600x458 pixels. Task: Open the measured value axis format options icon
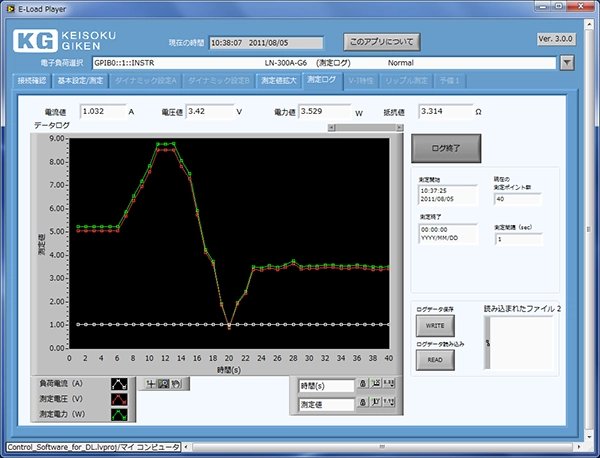(x=389, y=405)
